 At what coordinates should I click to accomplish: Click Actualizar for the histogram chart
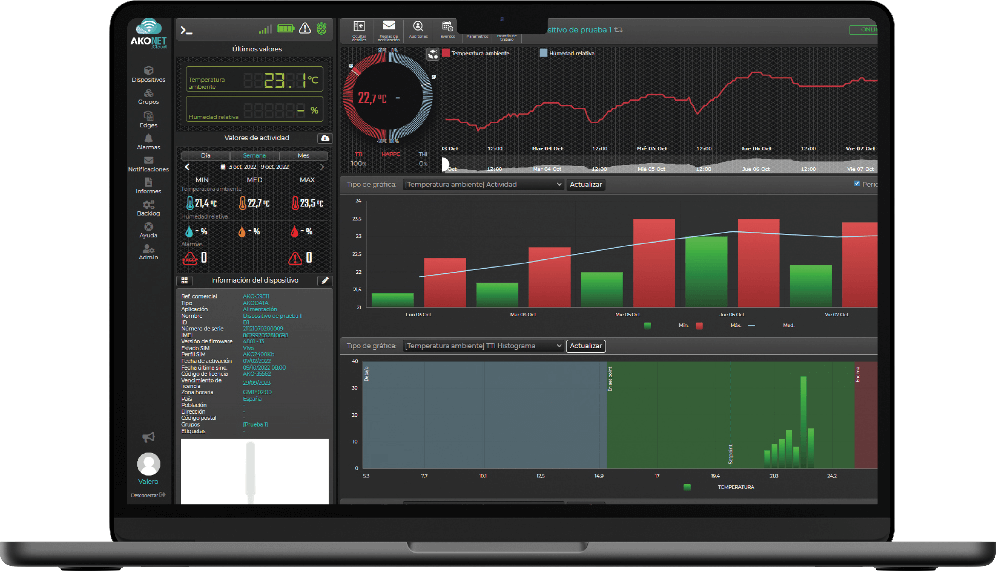point(586,346)
